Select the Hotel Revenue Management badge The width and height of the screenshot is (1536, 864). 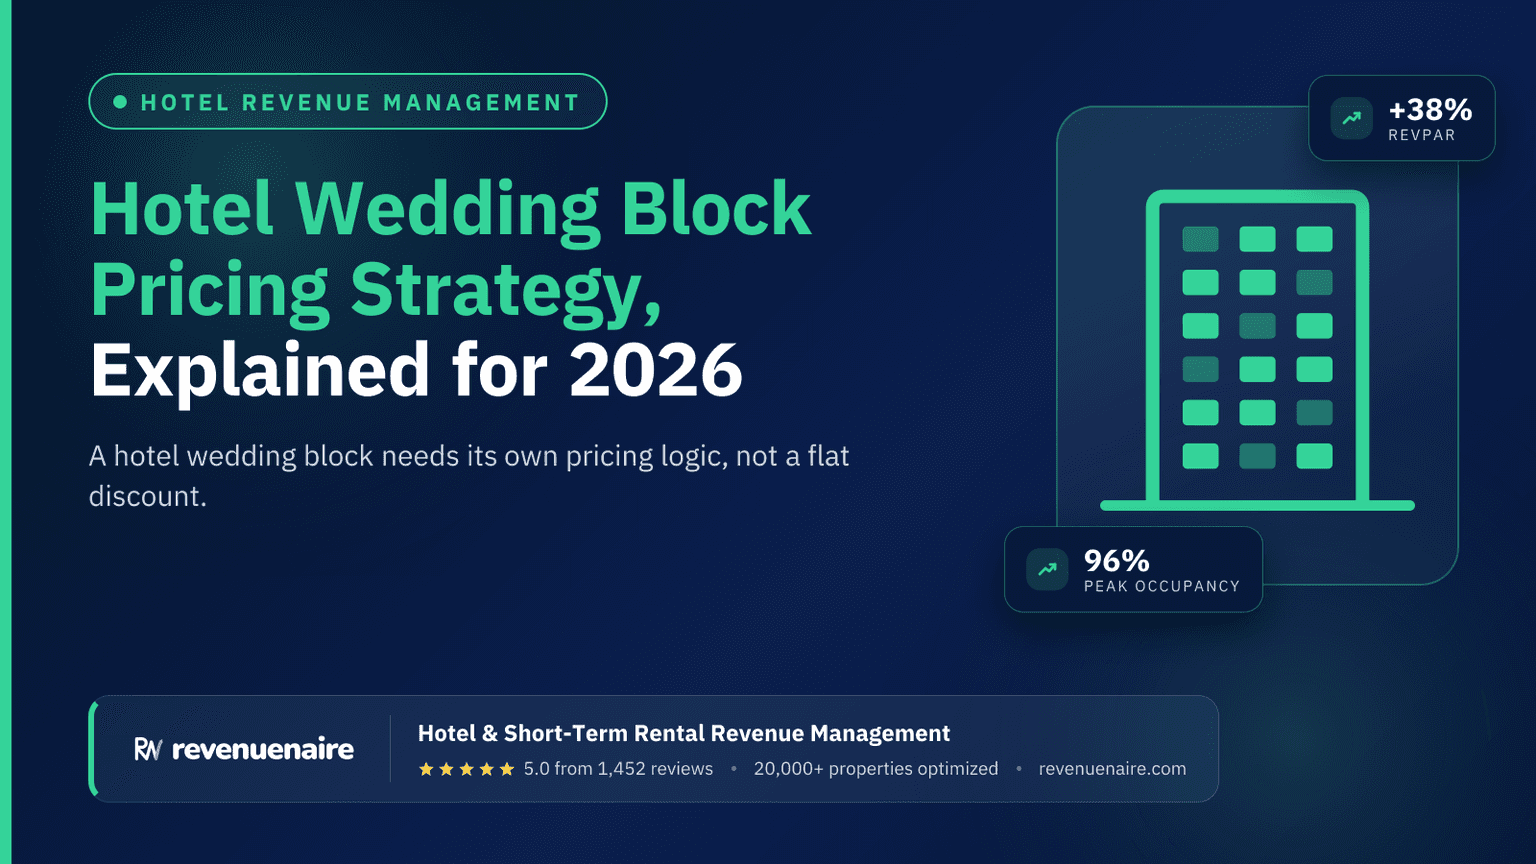(348, 102)
